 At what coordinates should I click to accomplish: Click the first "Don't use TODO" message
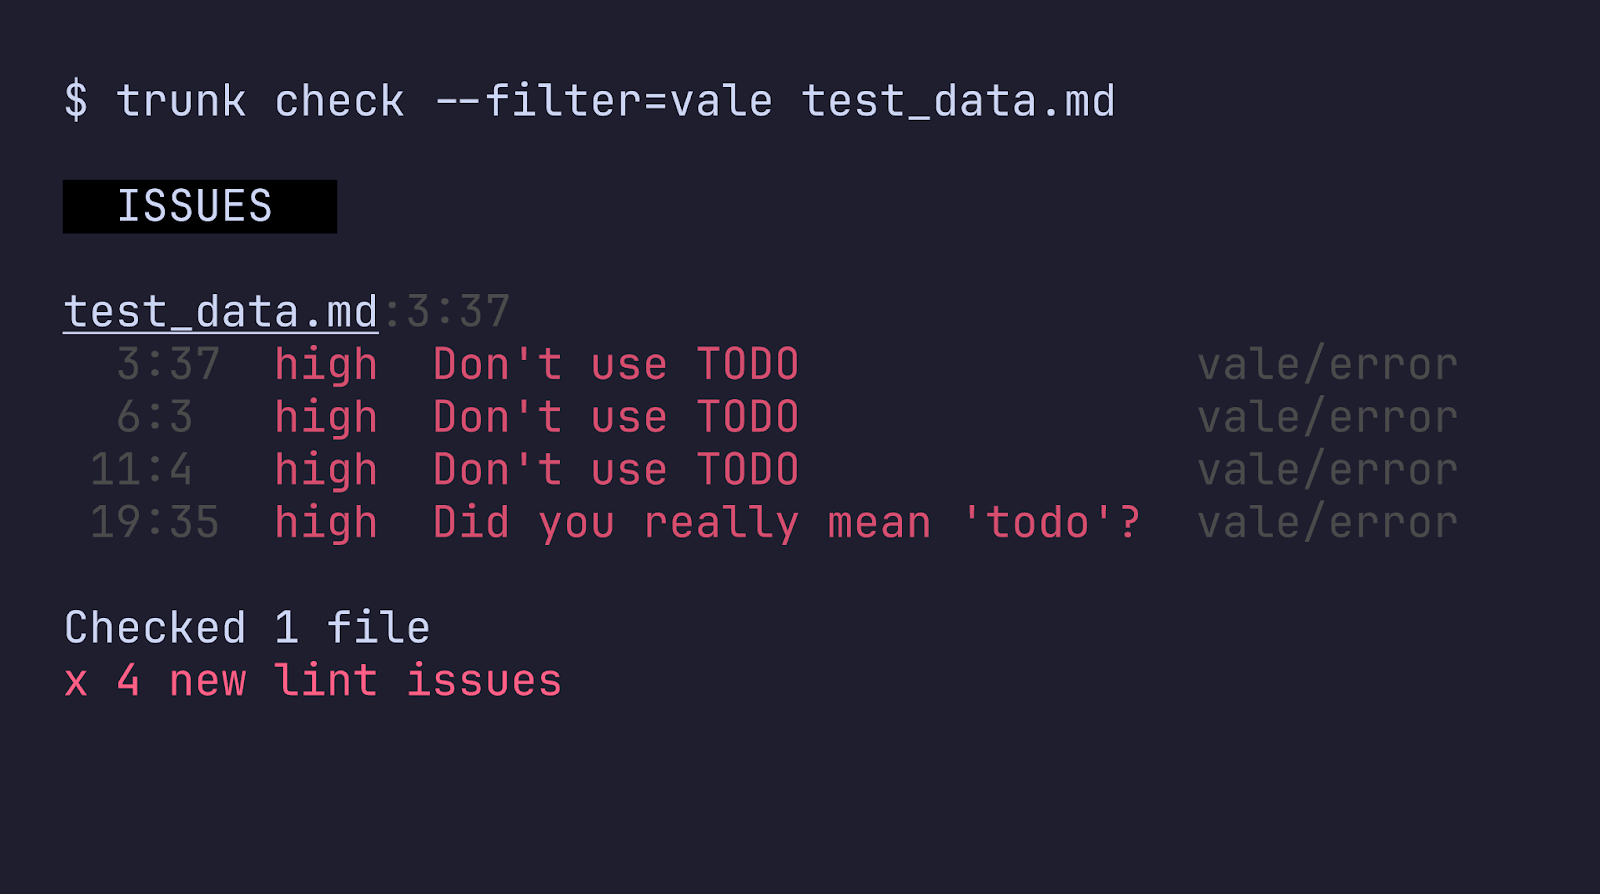point(616,365)
